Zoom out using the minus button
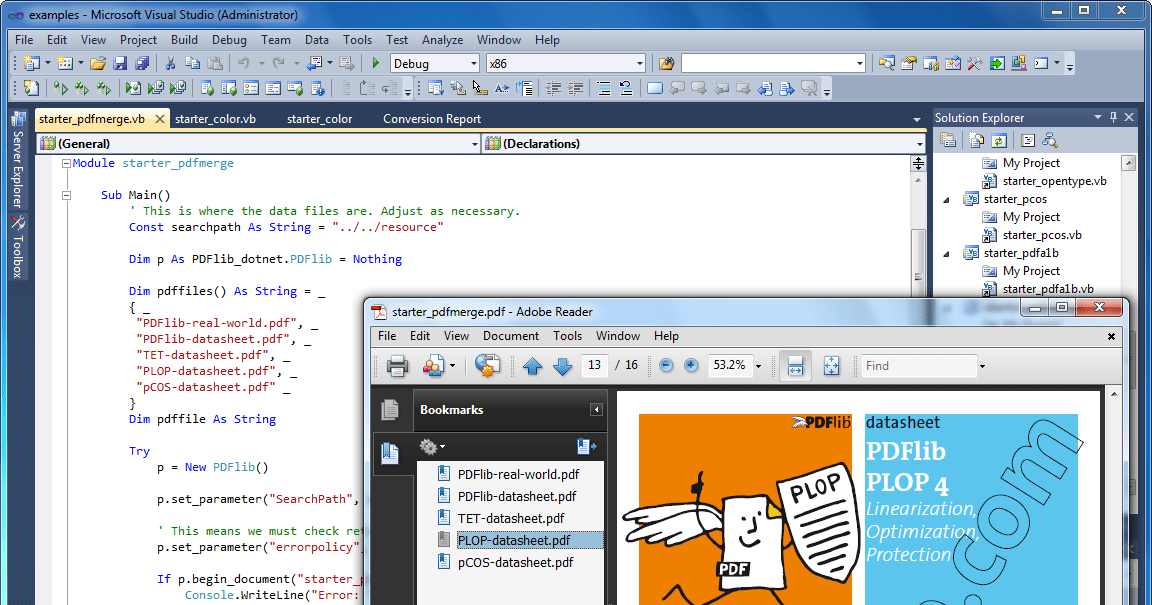The height and width of the screenshot is (605, 1152). pos(666,365)
